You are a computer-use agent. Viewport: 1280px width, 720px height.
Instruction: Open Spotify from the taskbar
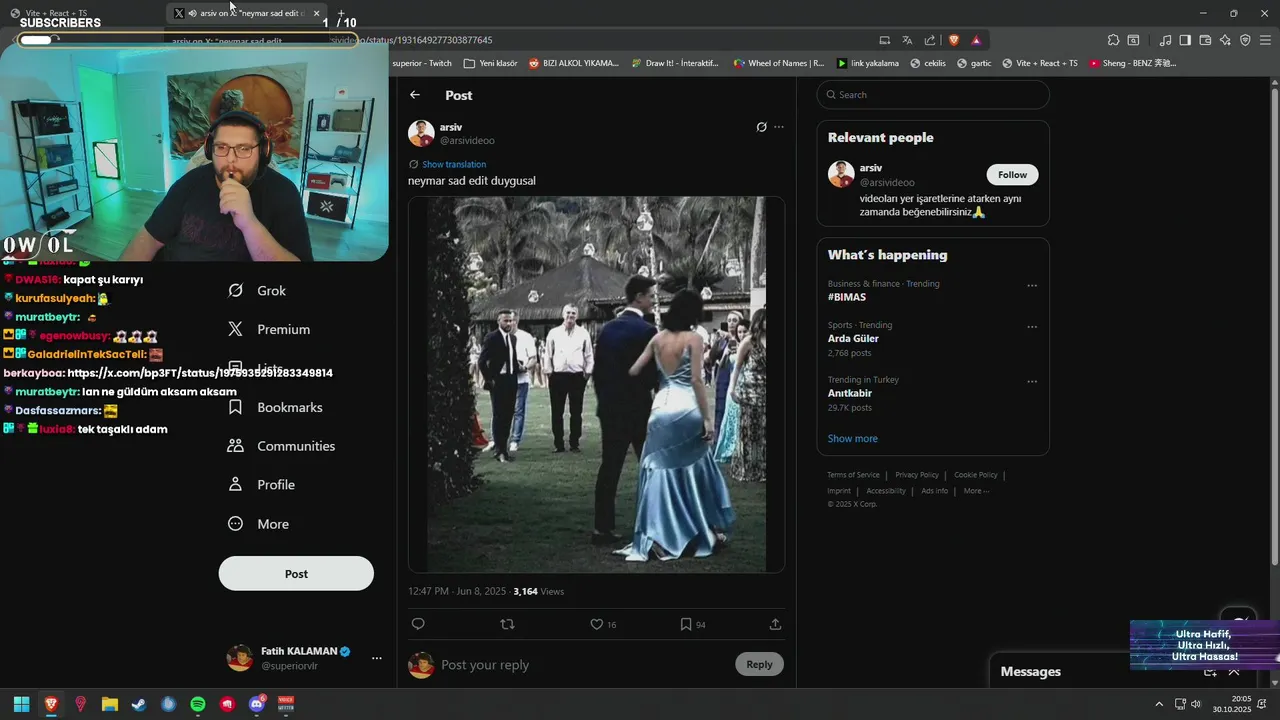click(198, 704)
